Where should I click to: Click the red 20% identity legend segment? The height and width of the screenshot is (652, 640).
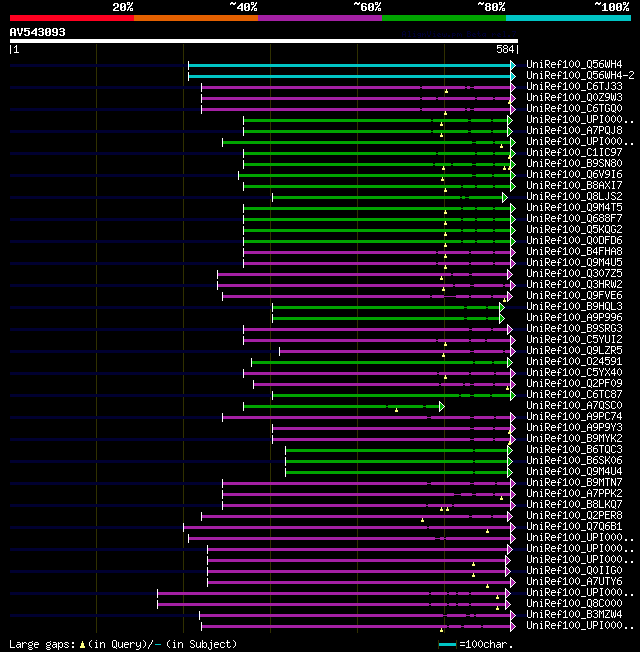(72, 18)
